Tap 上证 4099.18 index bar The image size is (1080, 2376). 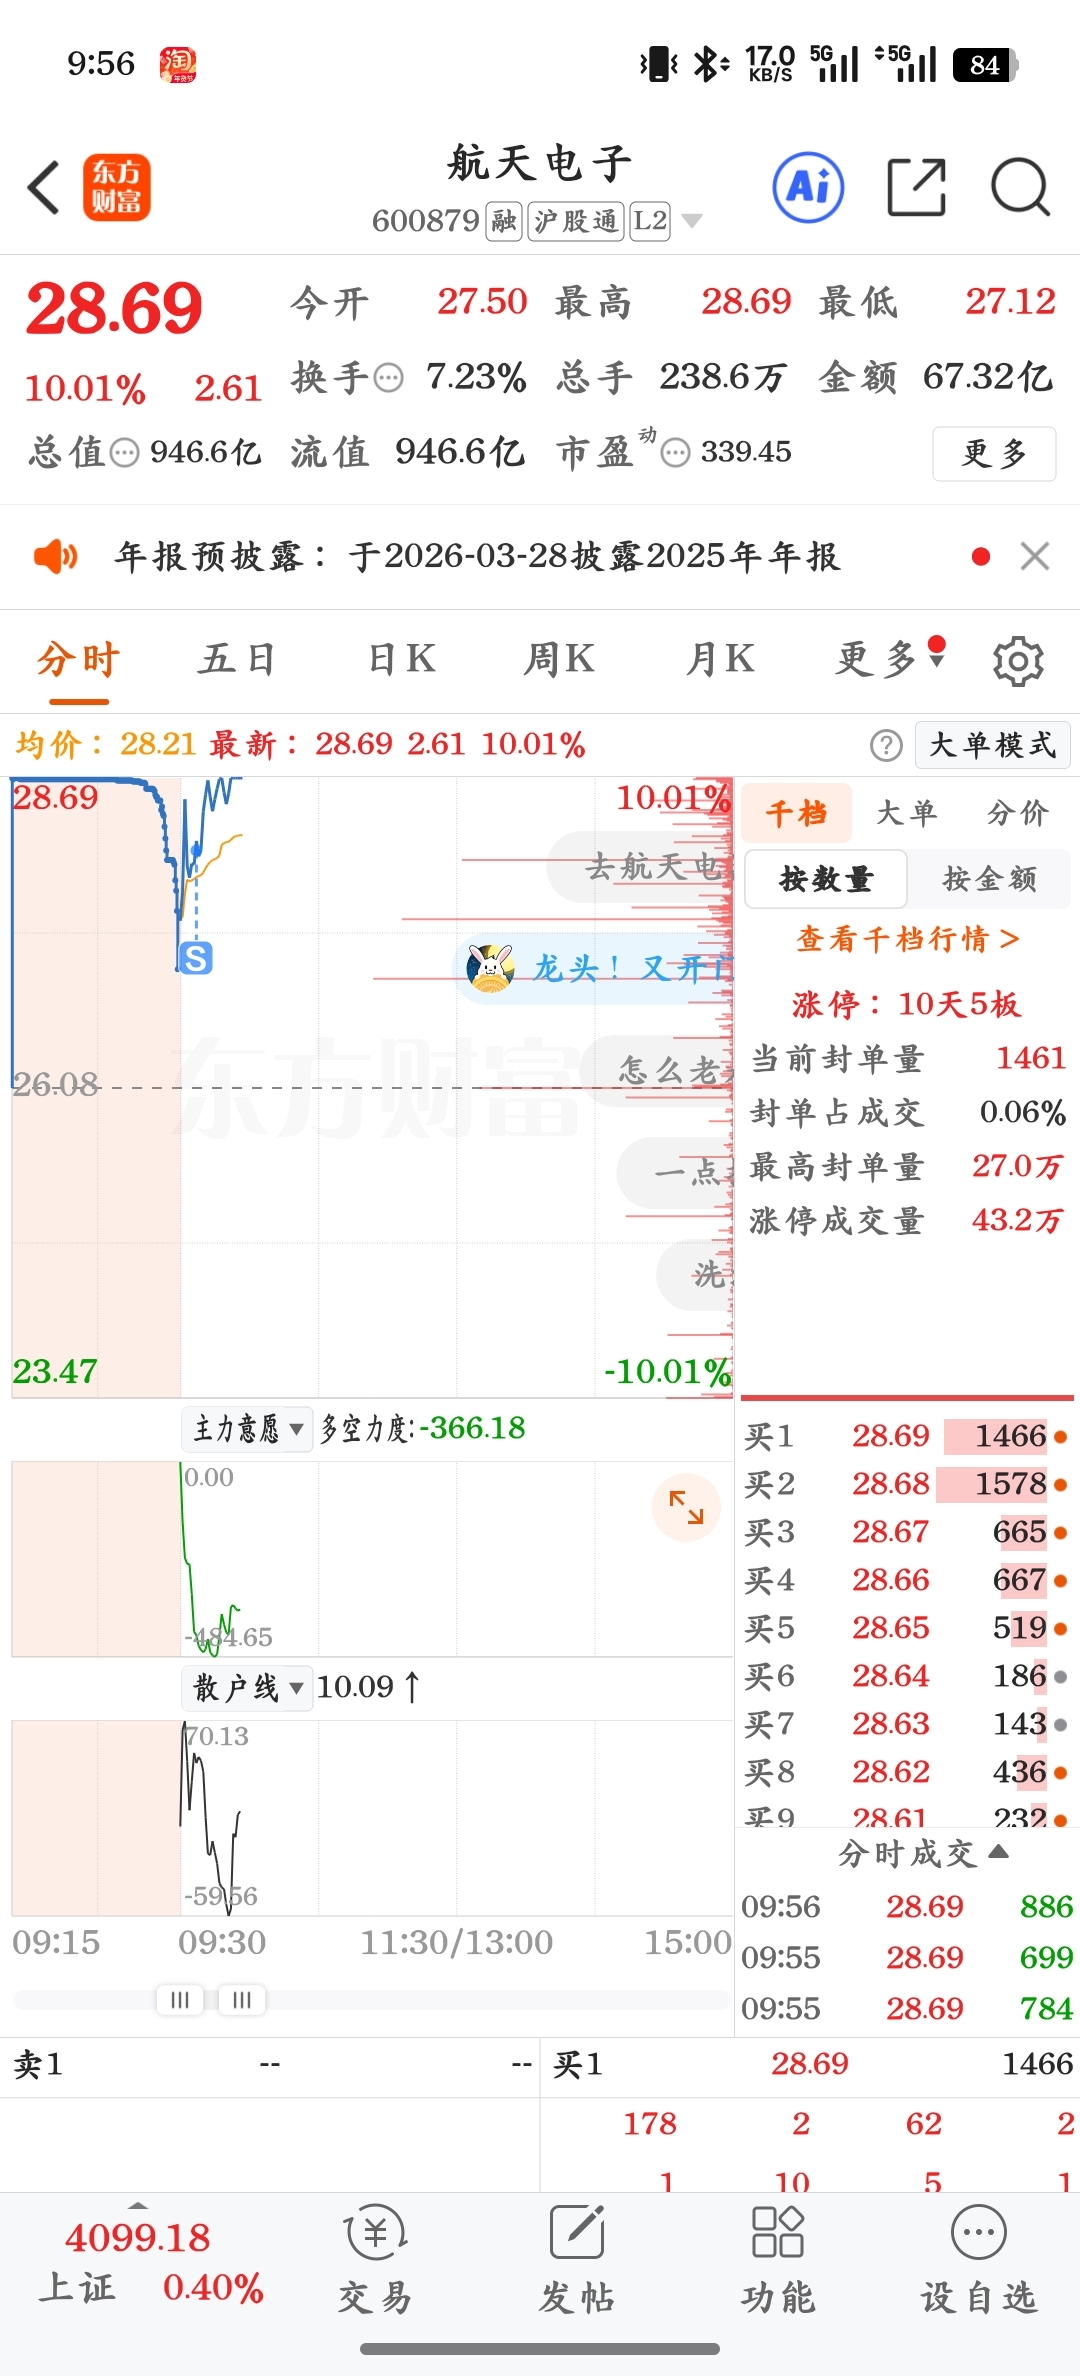(150, 2262)
